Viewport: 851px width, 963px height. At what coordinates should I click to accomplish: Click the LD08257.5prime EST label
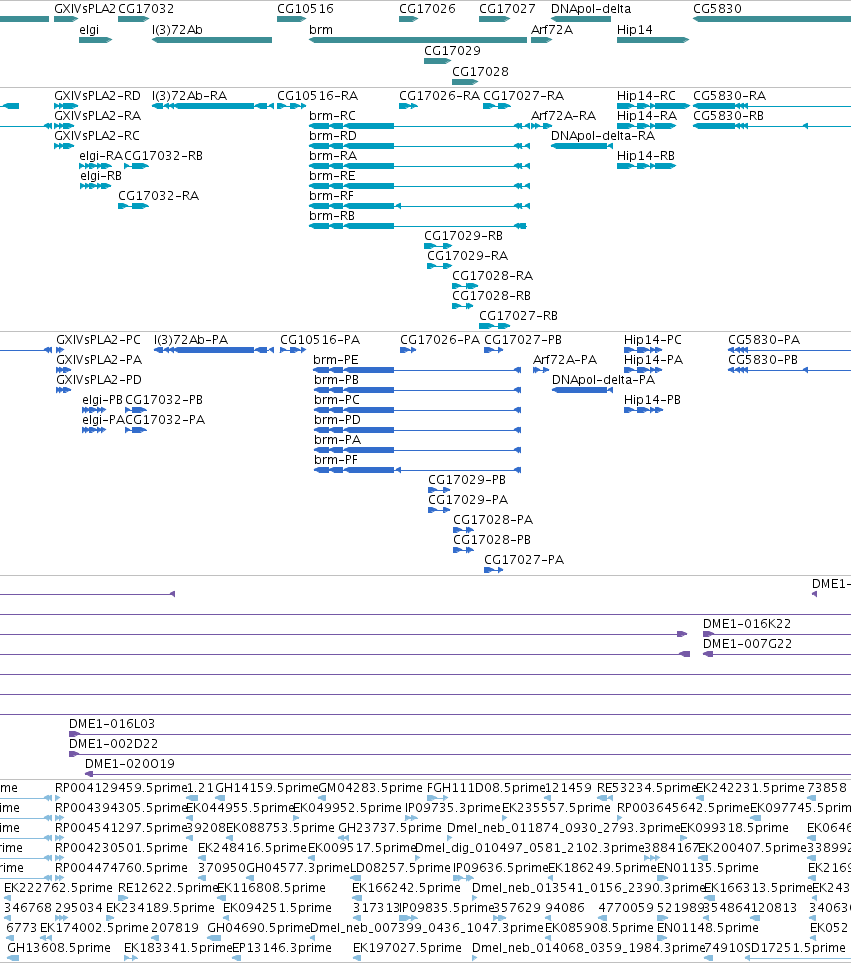tap(400, 868)
